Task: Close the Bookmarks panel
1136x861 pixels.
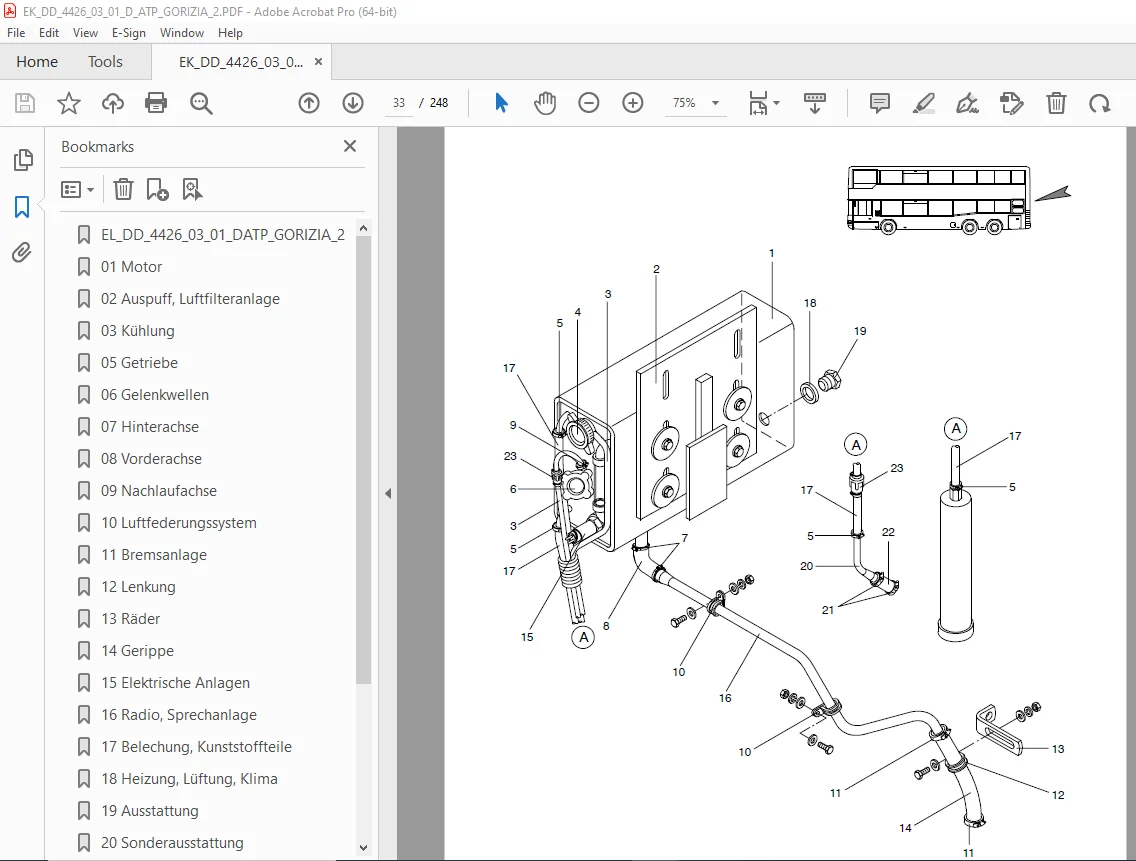Action: pos(350,146)
